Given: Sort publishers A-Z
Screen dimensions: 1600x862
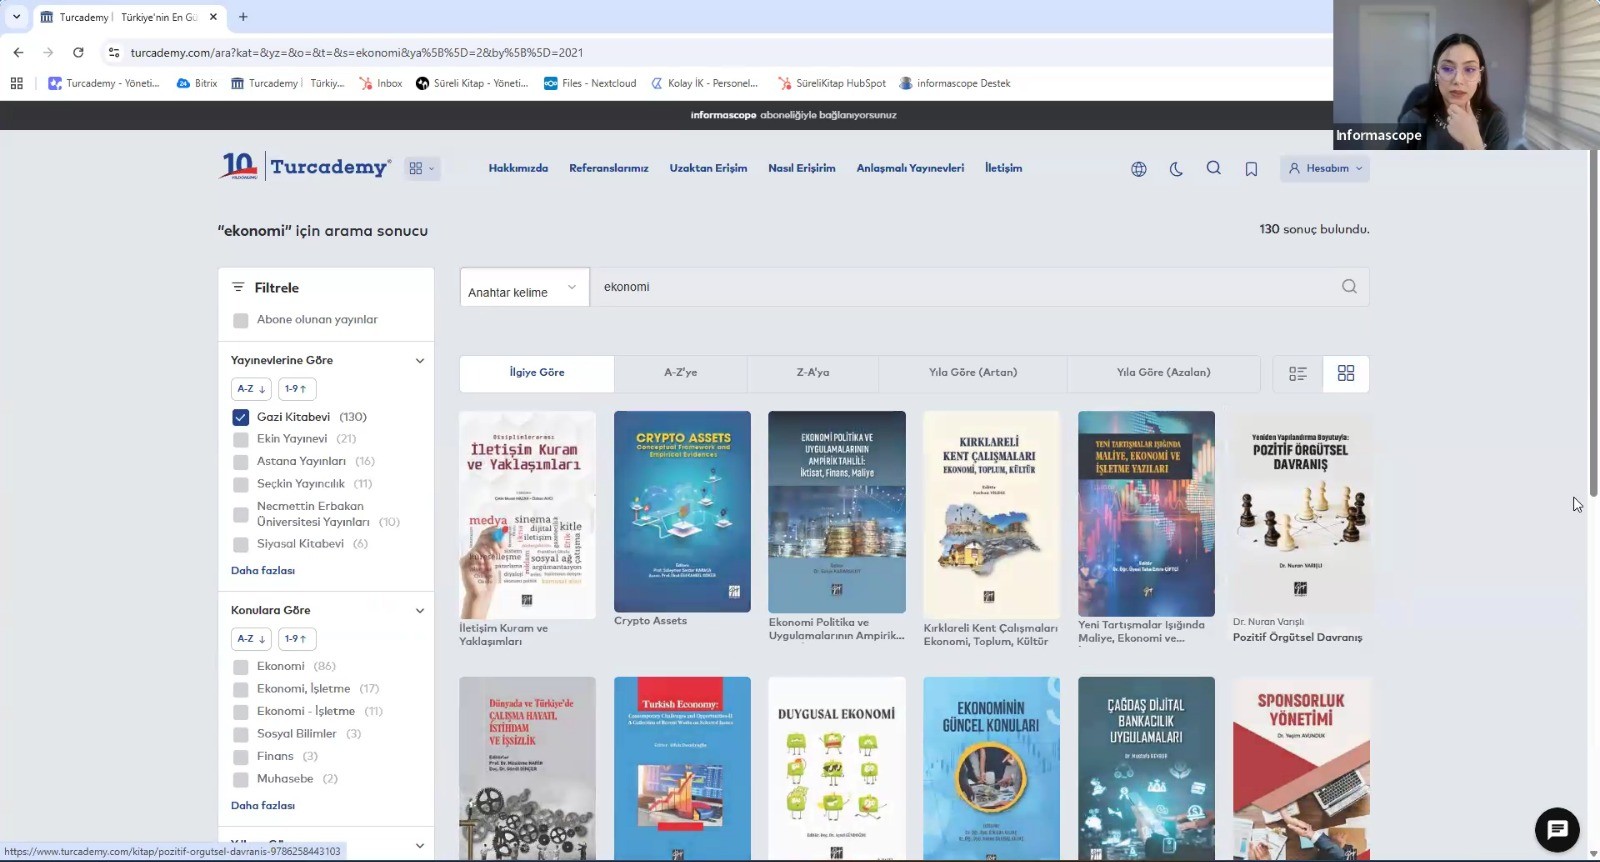Looking at the screenshot, I should tap(251, 389).
